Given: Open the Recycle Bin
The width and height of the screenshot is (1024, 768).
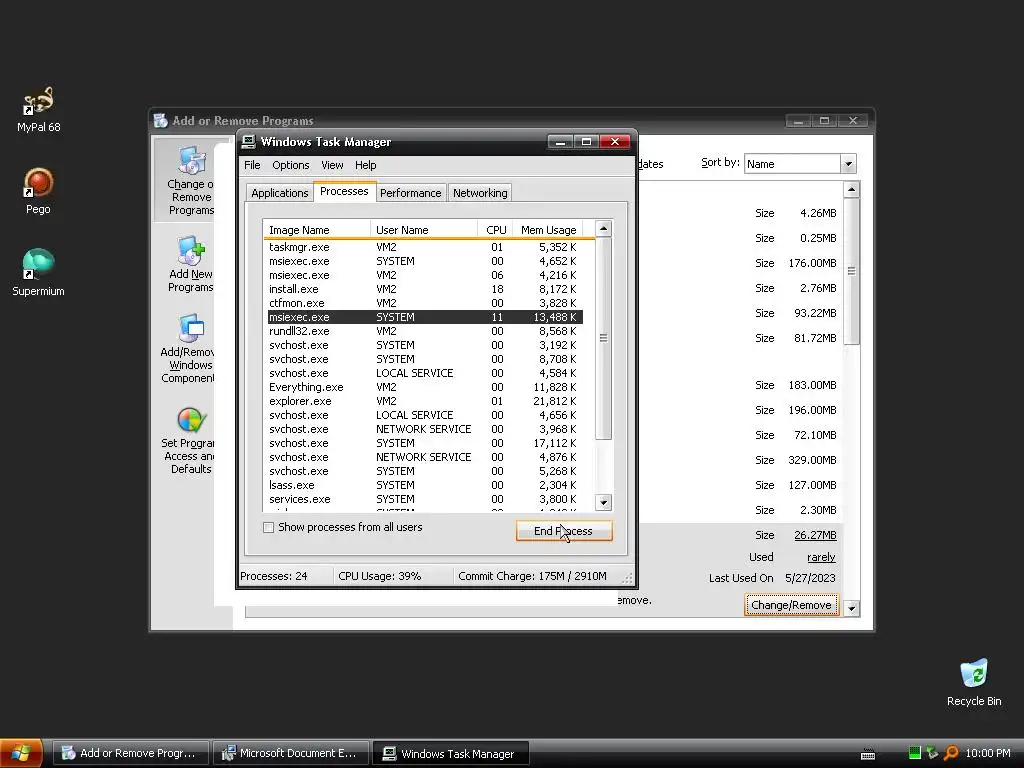Looking at the screenshot, I should (974, 682).
